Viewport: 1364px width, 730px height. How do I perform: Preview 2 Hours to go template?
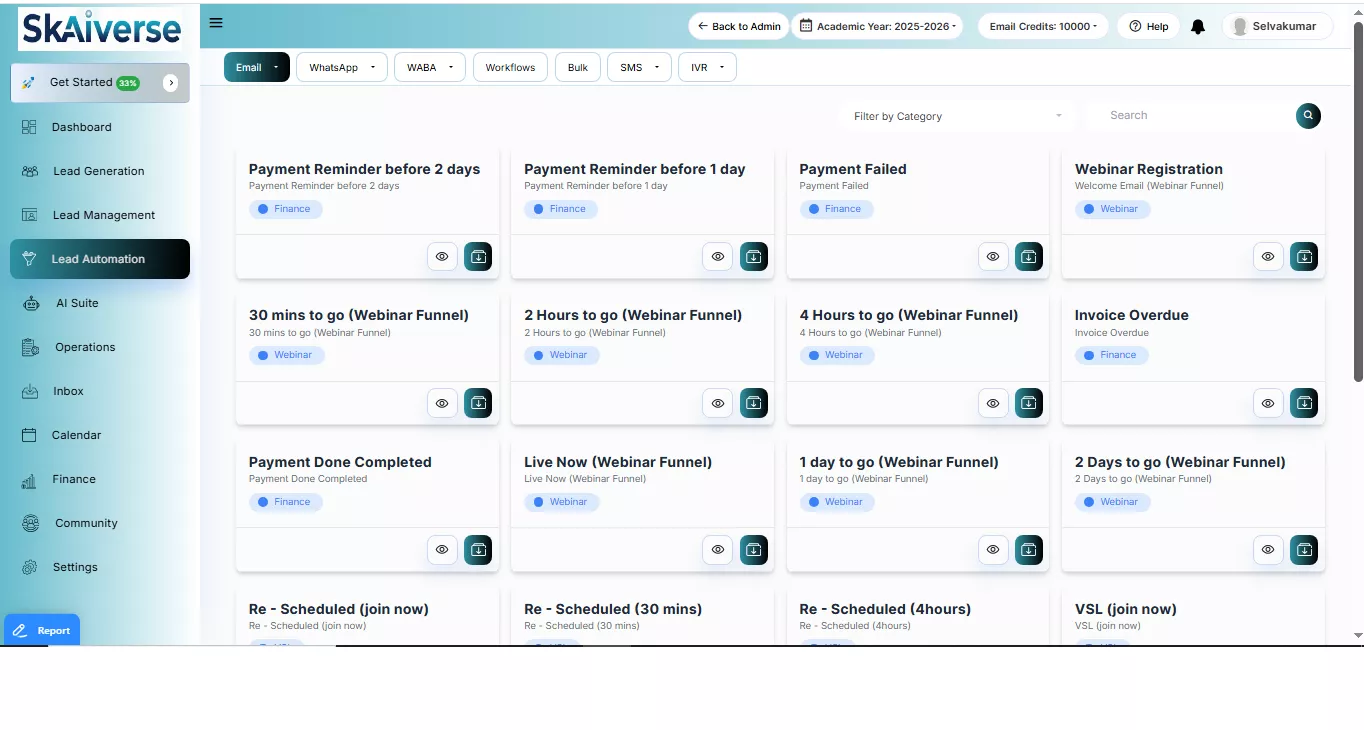(x=717, y=403)
